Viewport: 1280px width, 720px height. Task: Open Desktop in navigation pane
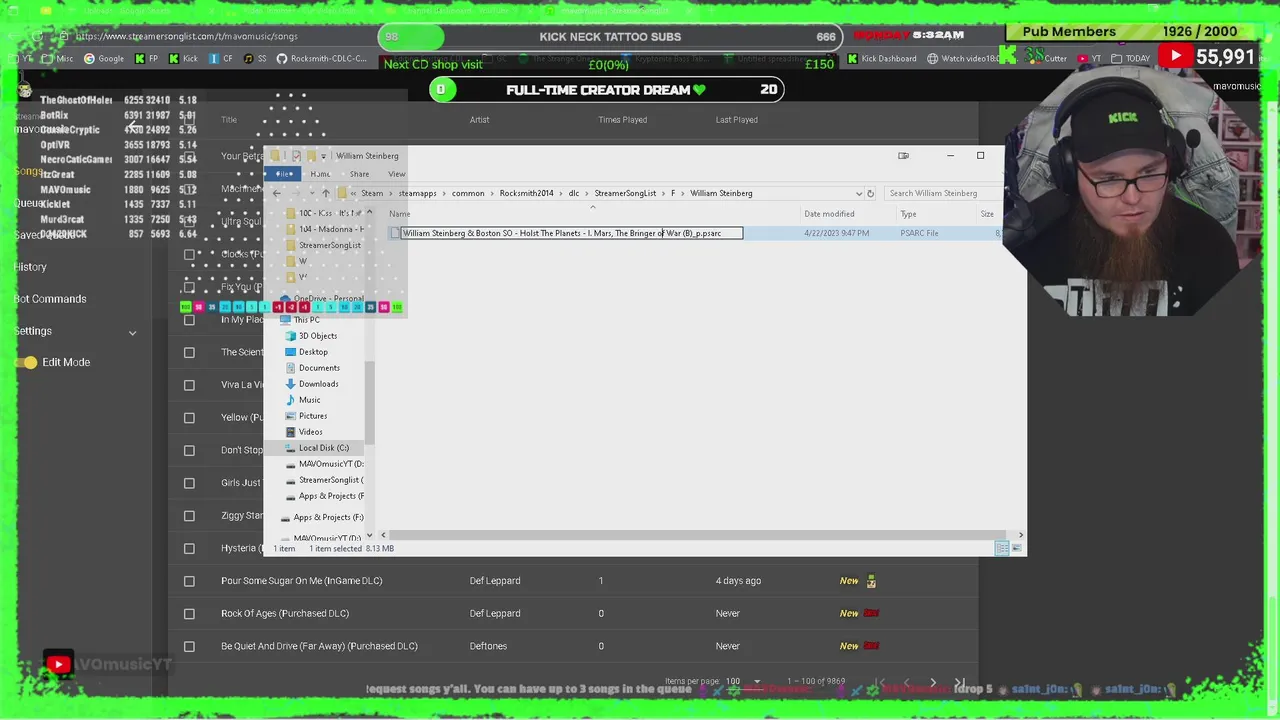click(x=312, y=352)
